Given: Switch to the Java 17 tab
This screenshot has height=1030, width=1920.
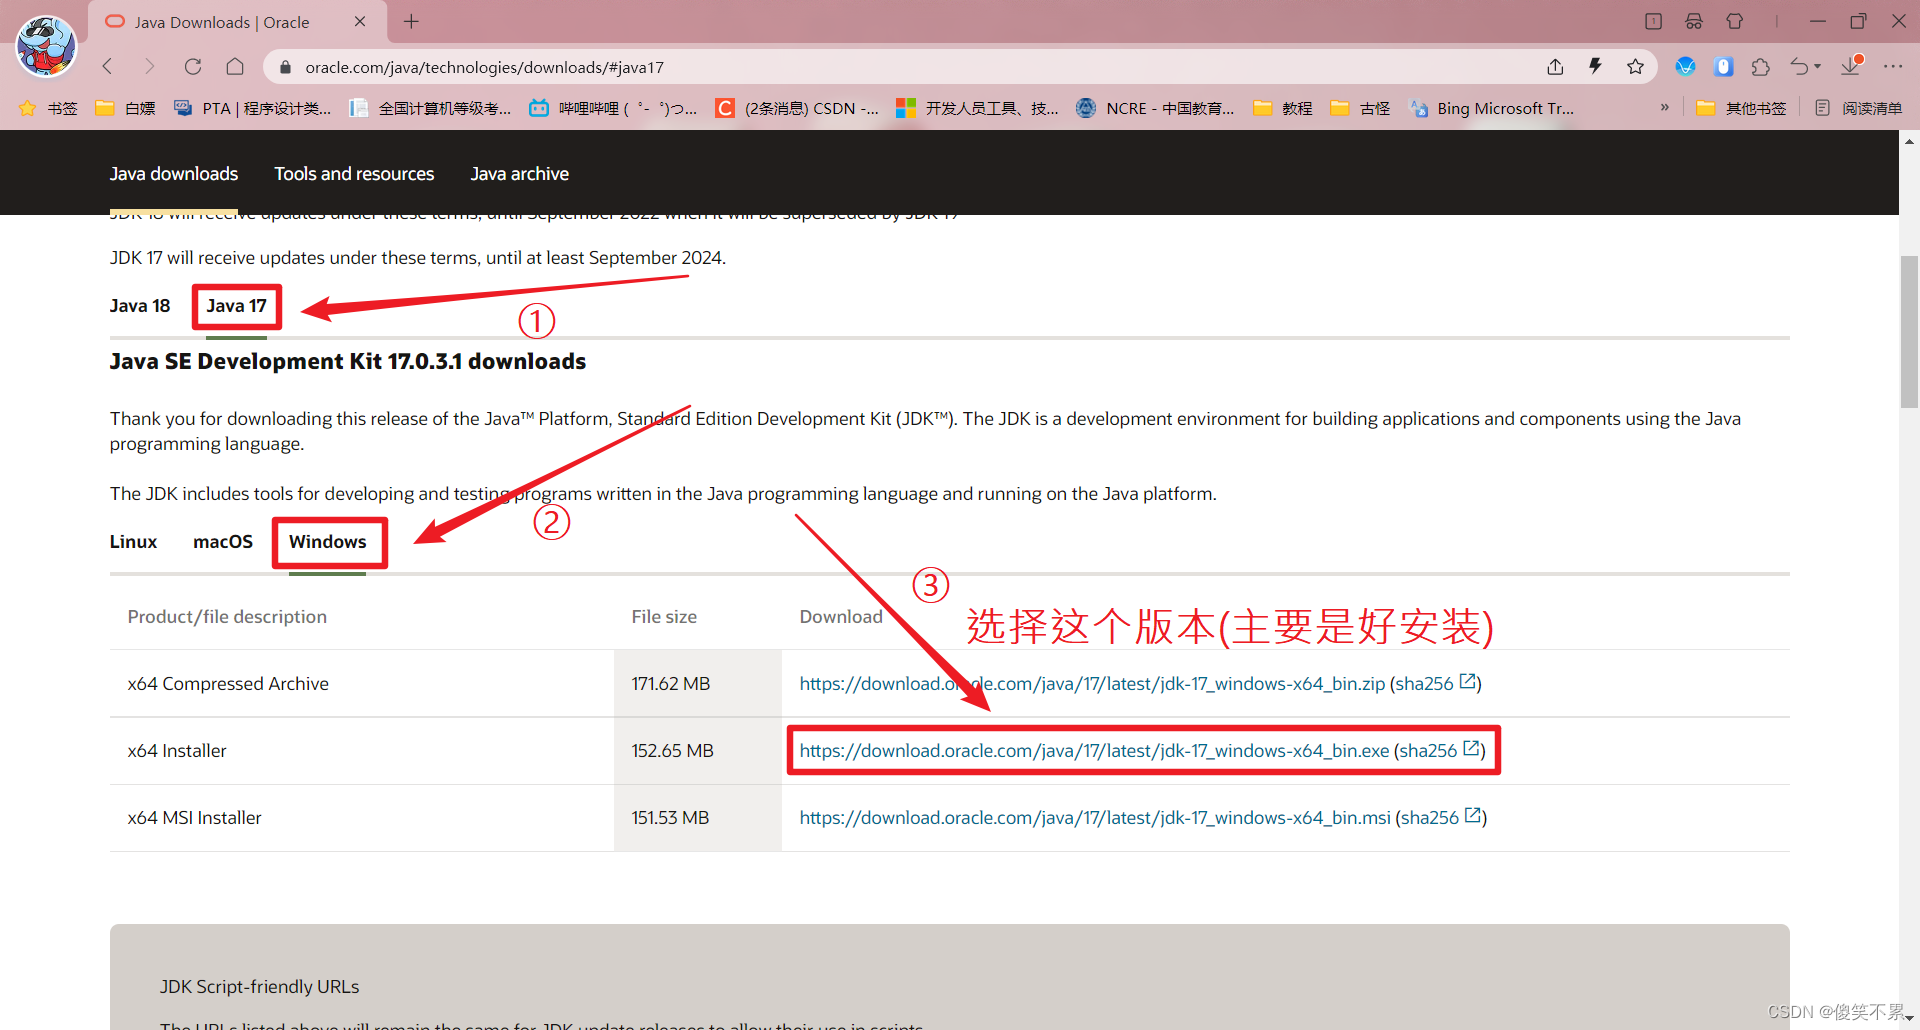Looking at the screenshot, I should [237, 306].
